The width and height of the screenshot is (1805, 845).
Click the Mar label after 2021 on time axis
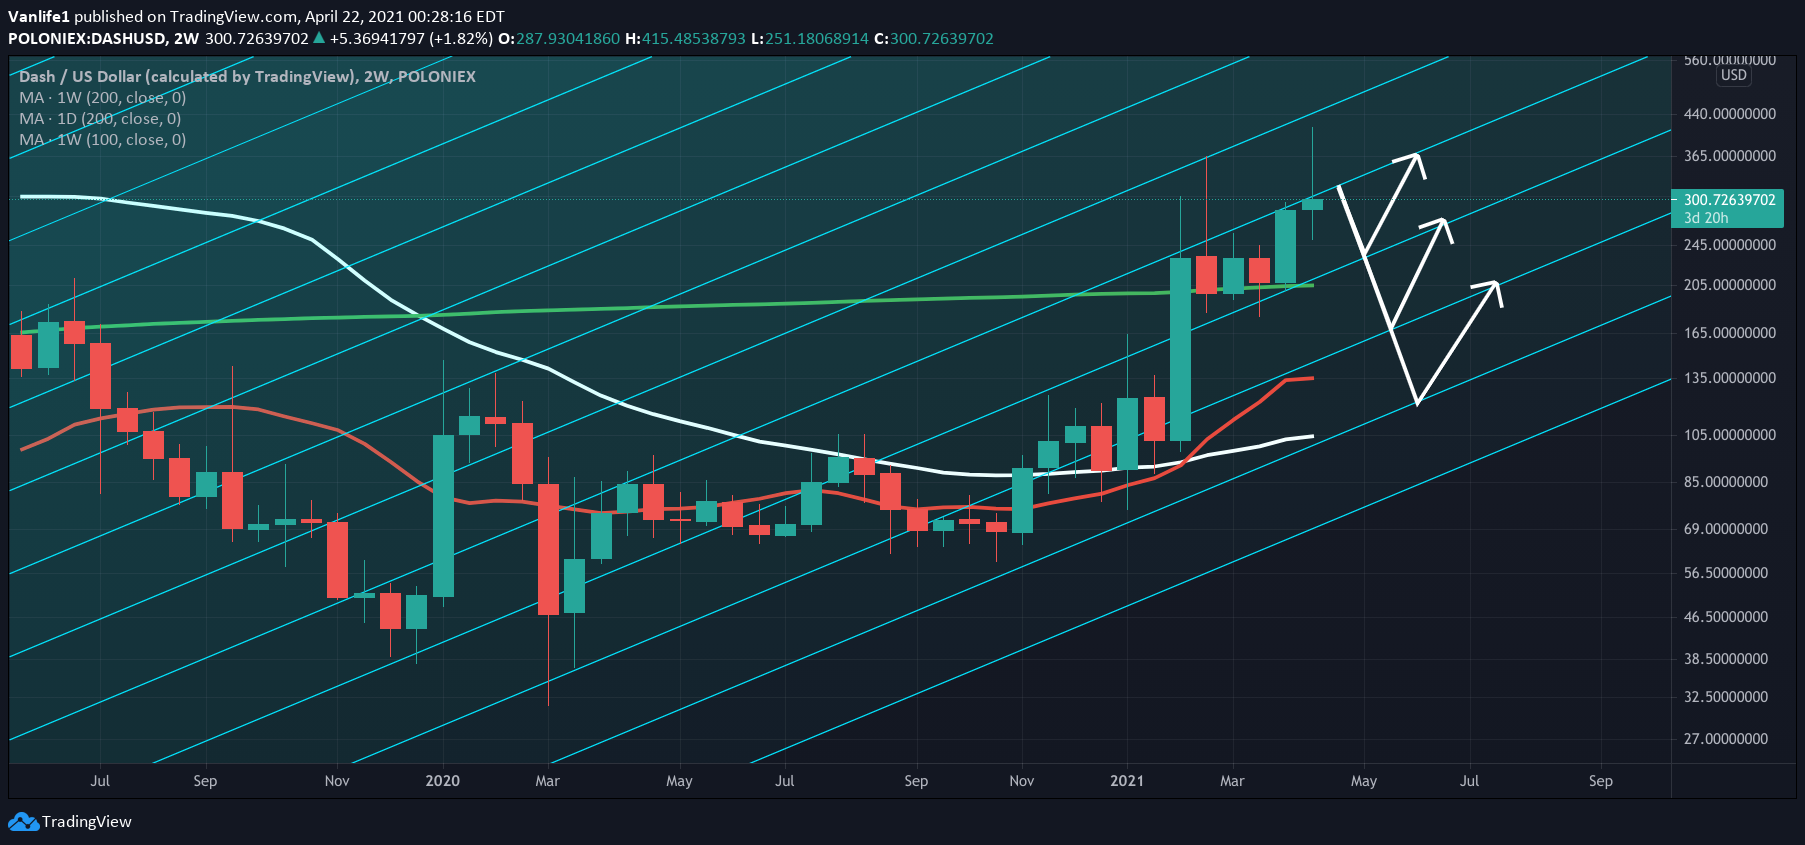click(x=1232, y=781)
